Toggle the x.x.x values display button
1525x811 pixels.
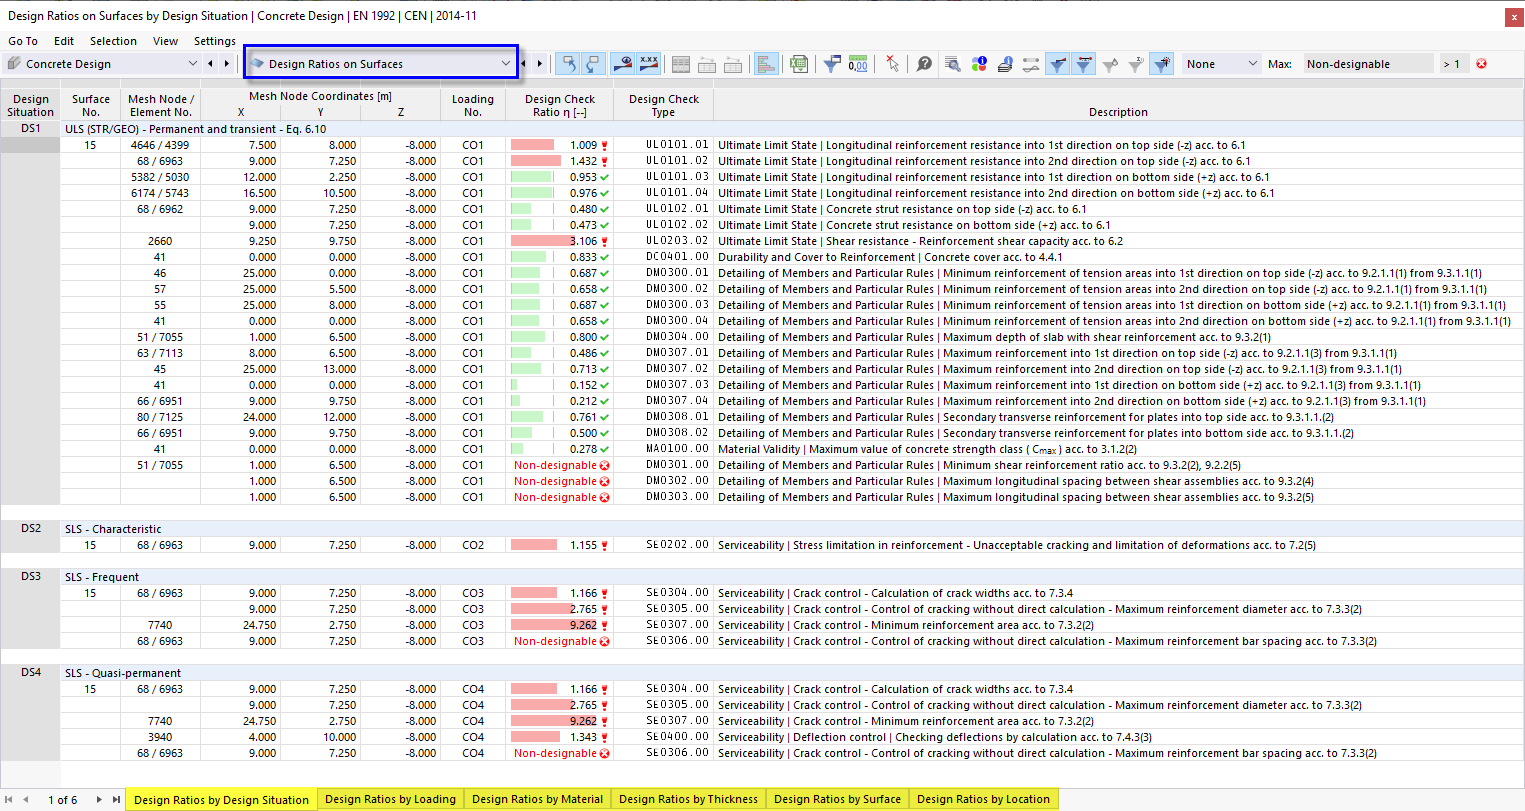point(649,64)
